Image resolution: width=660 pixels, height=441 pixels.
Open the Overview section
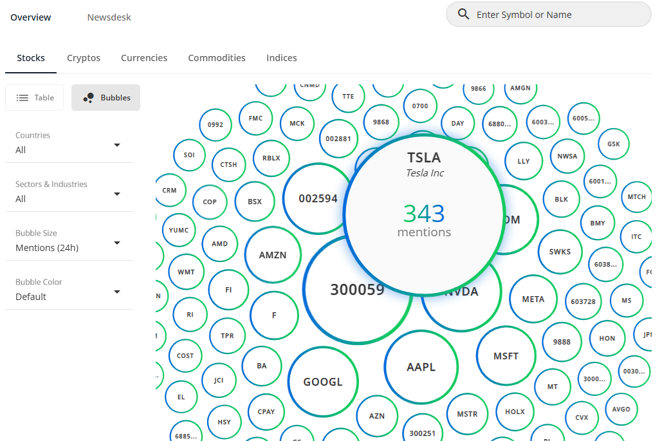31,17
